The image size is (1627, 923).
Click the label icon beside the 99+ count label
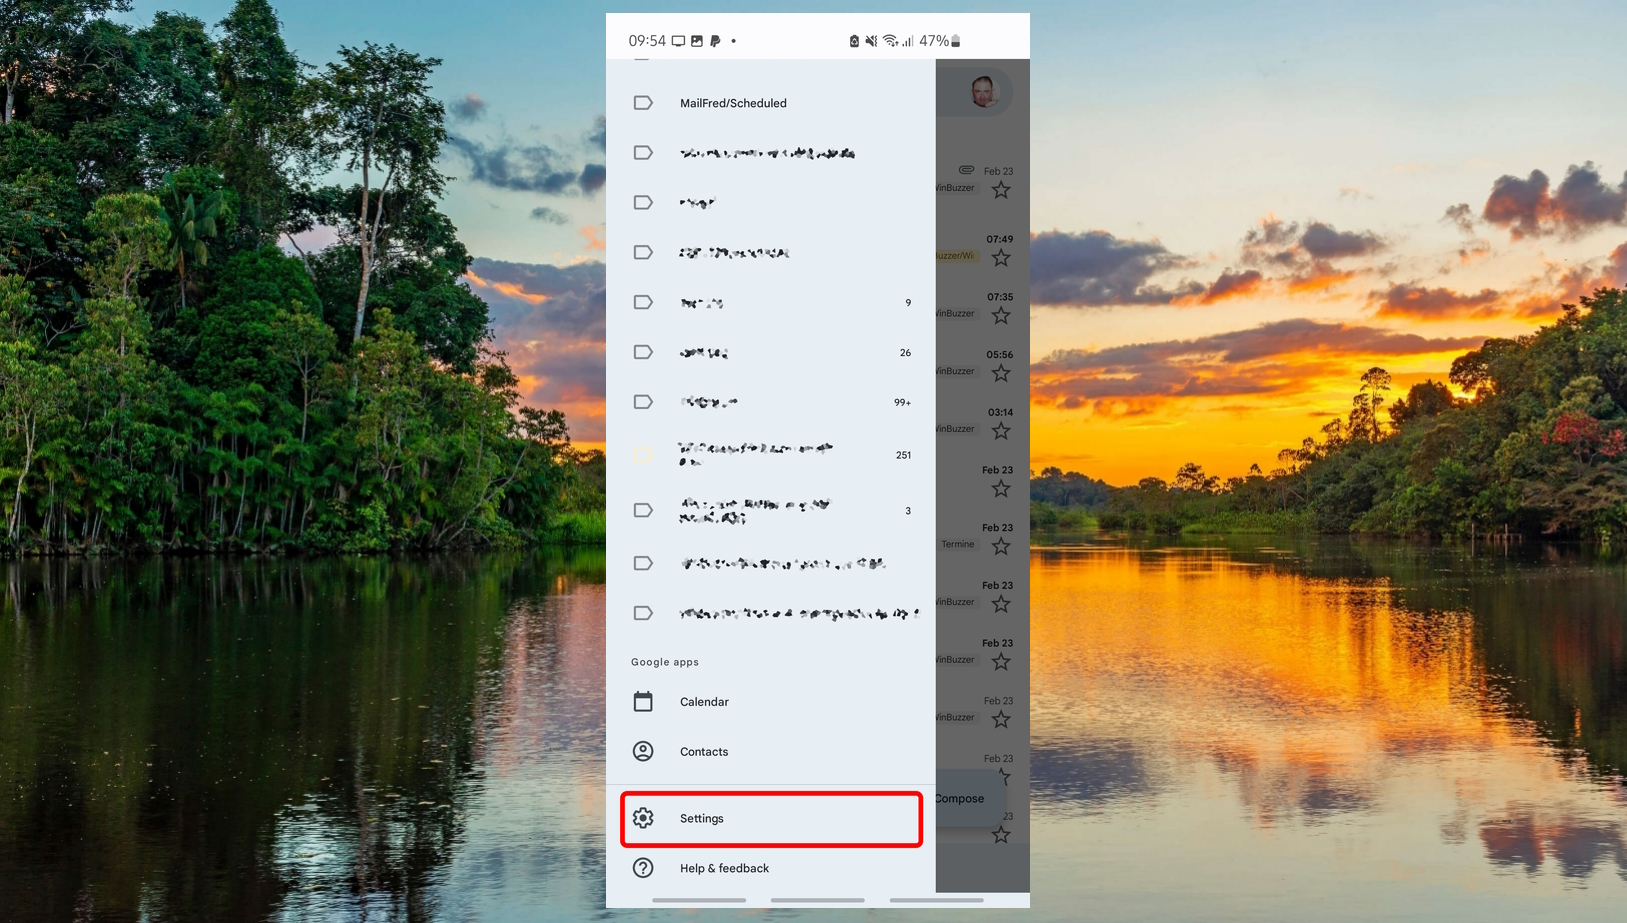[643, 402]
